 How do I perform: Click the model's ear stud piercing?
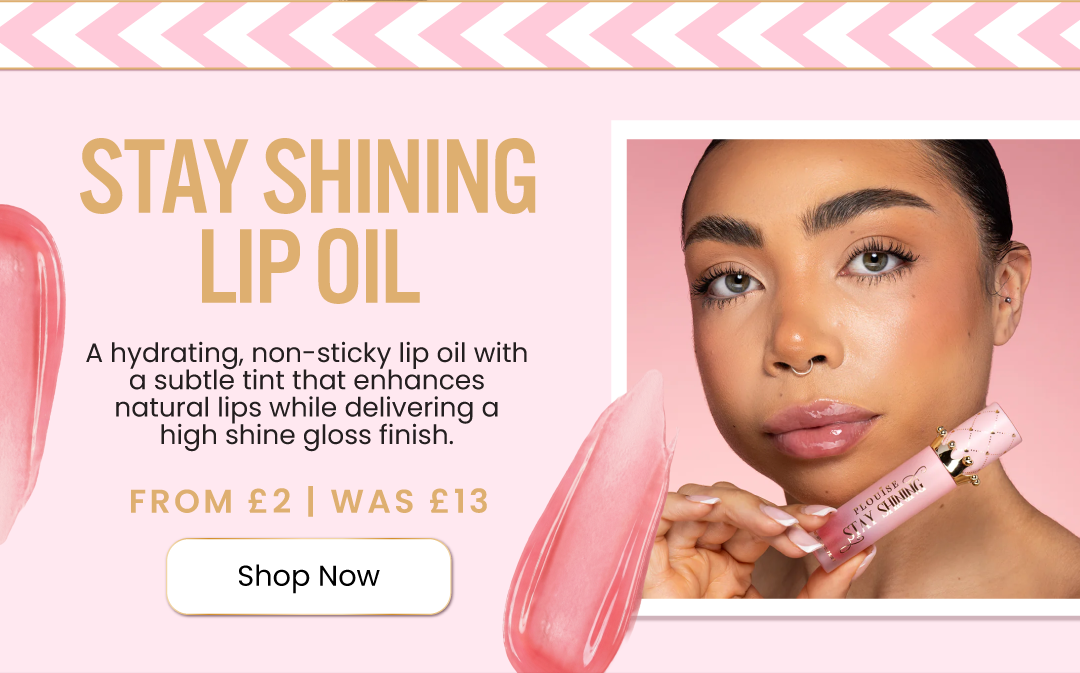[1007, 300]
